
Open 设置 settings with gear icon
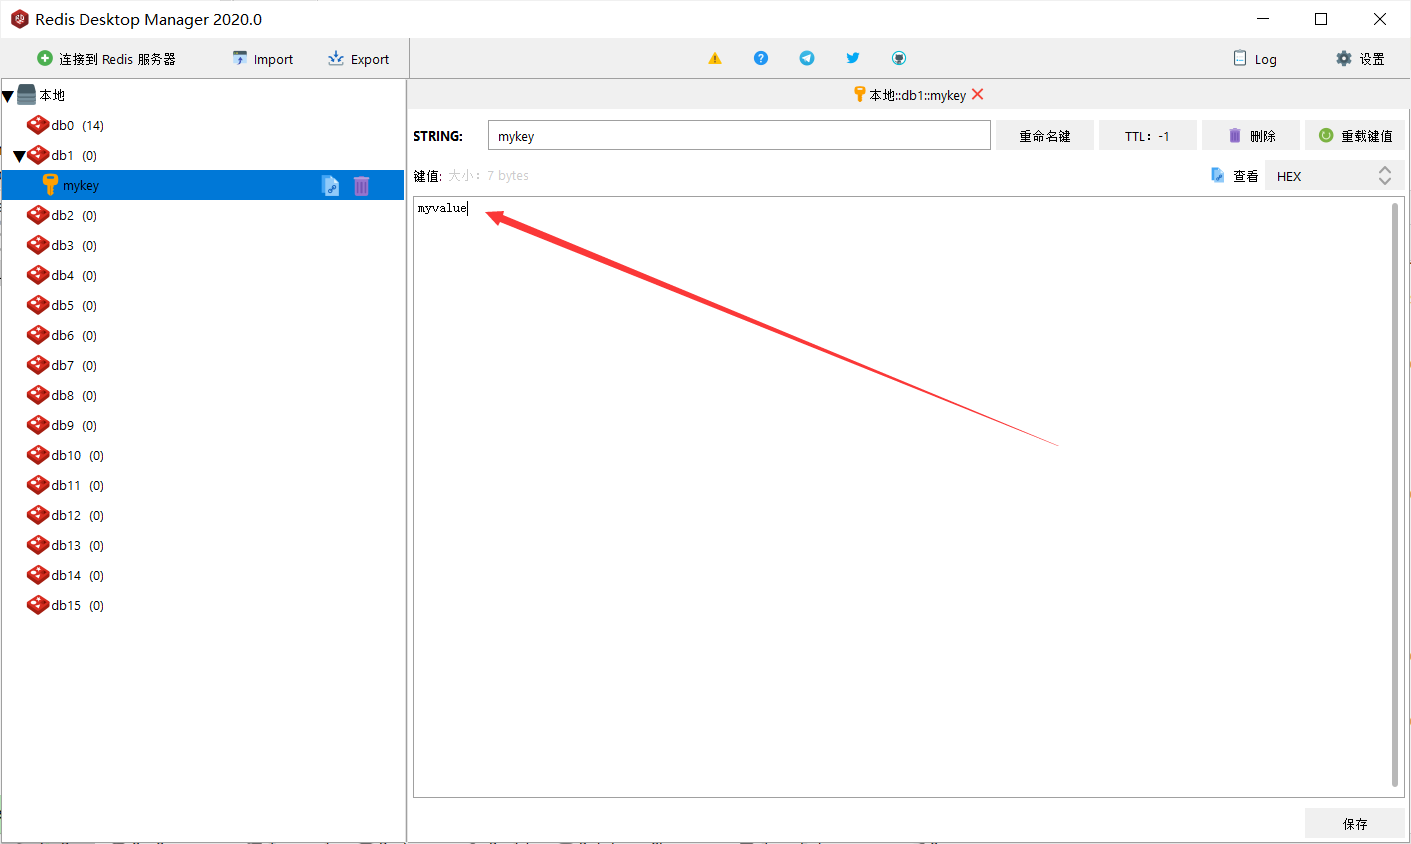click(x=1360, y=59)
